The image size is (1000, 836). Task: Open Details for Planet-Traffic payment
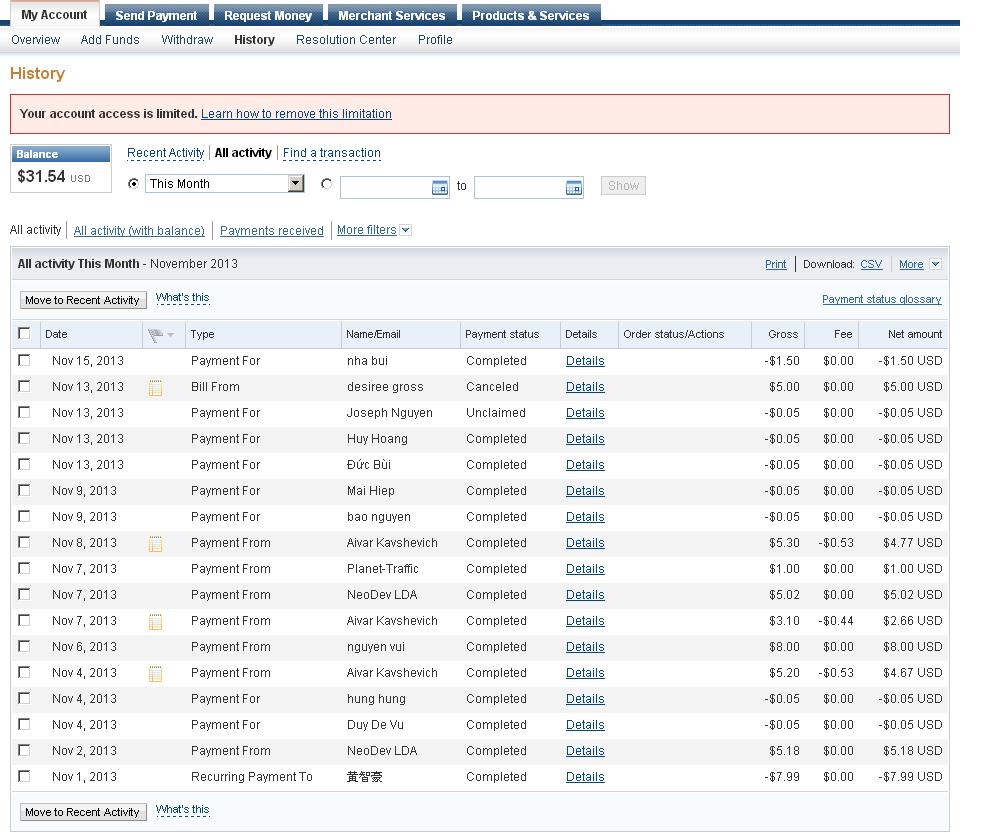pyautogui.click(x=585, y=569)
